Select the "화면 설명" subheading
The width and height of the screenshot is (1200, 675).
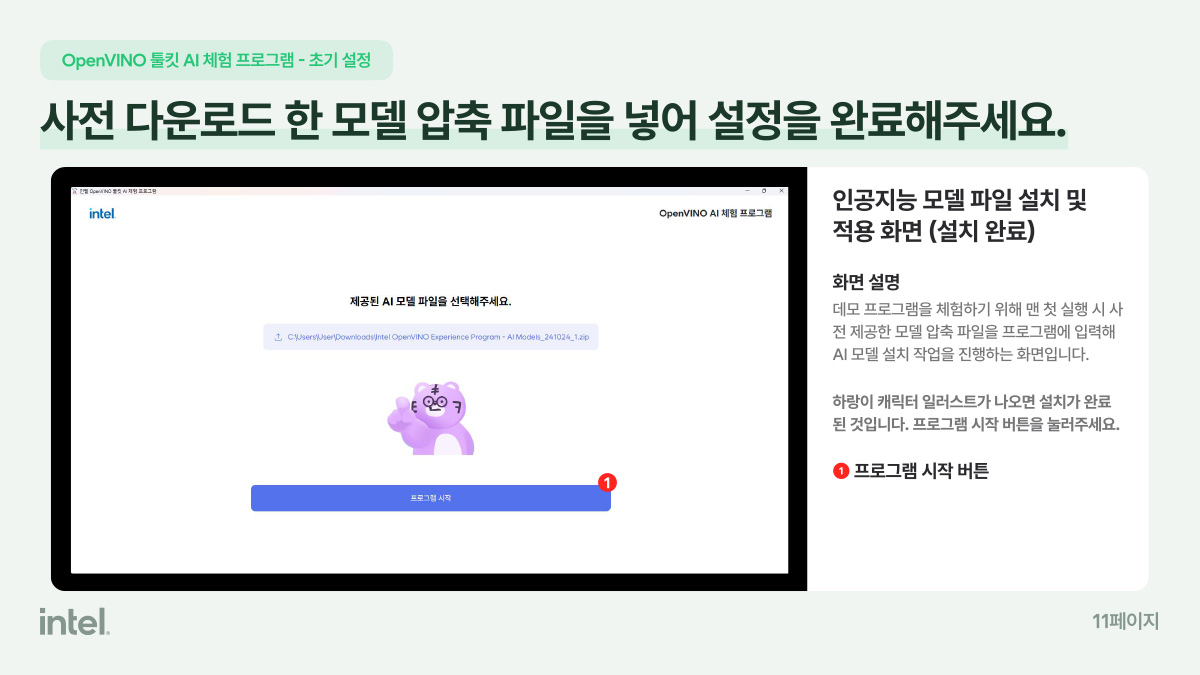pos(868,282)
